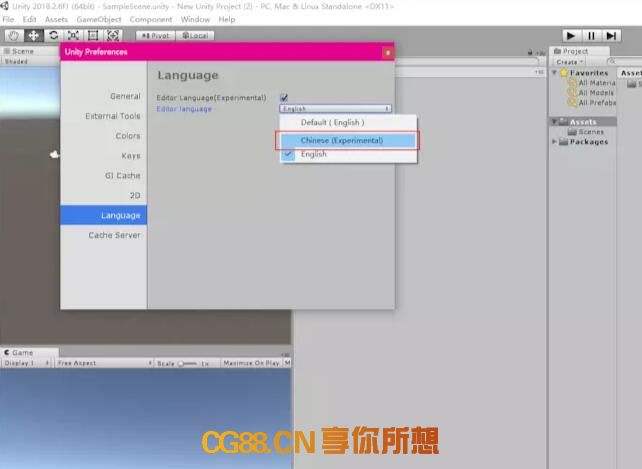Open the Create dropdown in Project
Screen dimensions: 642x469
(x=570, y=62)
